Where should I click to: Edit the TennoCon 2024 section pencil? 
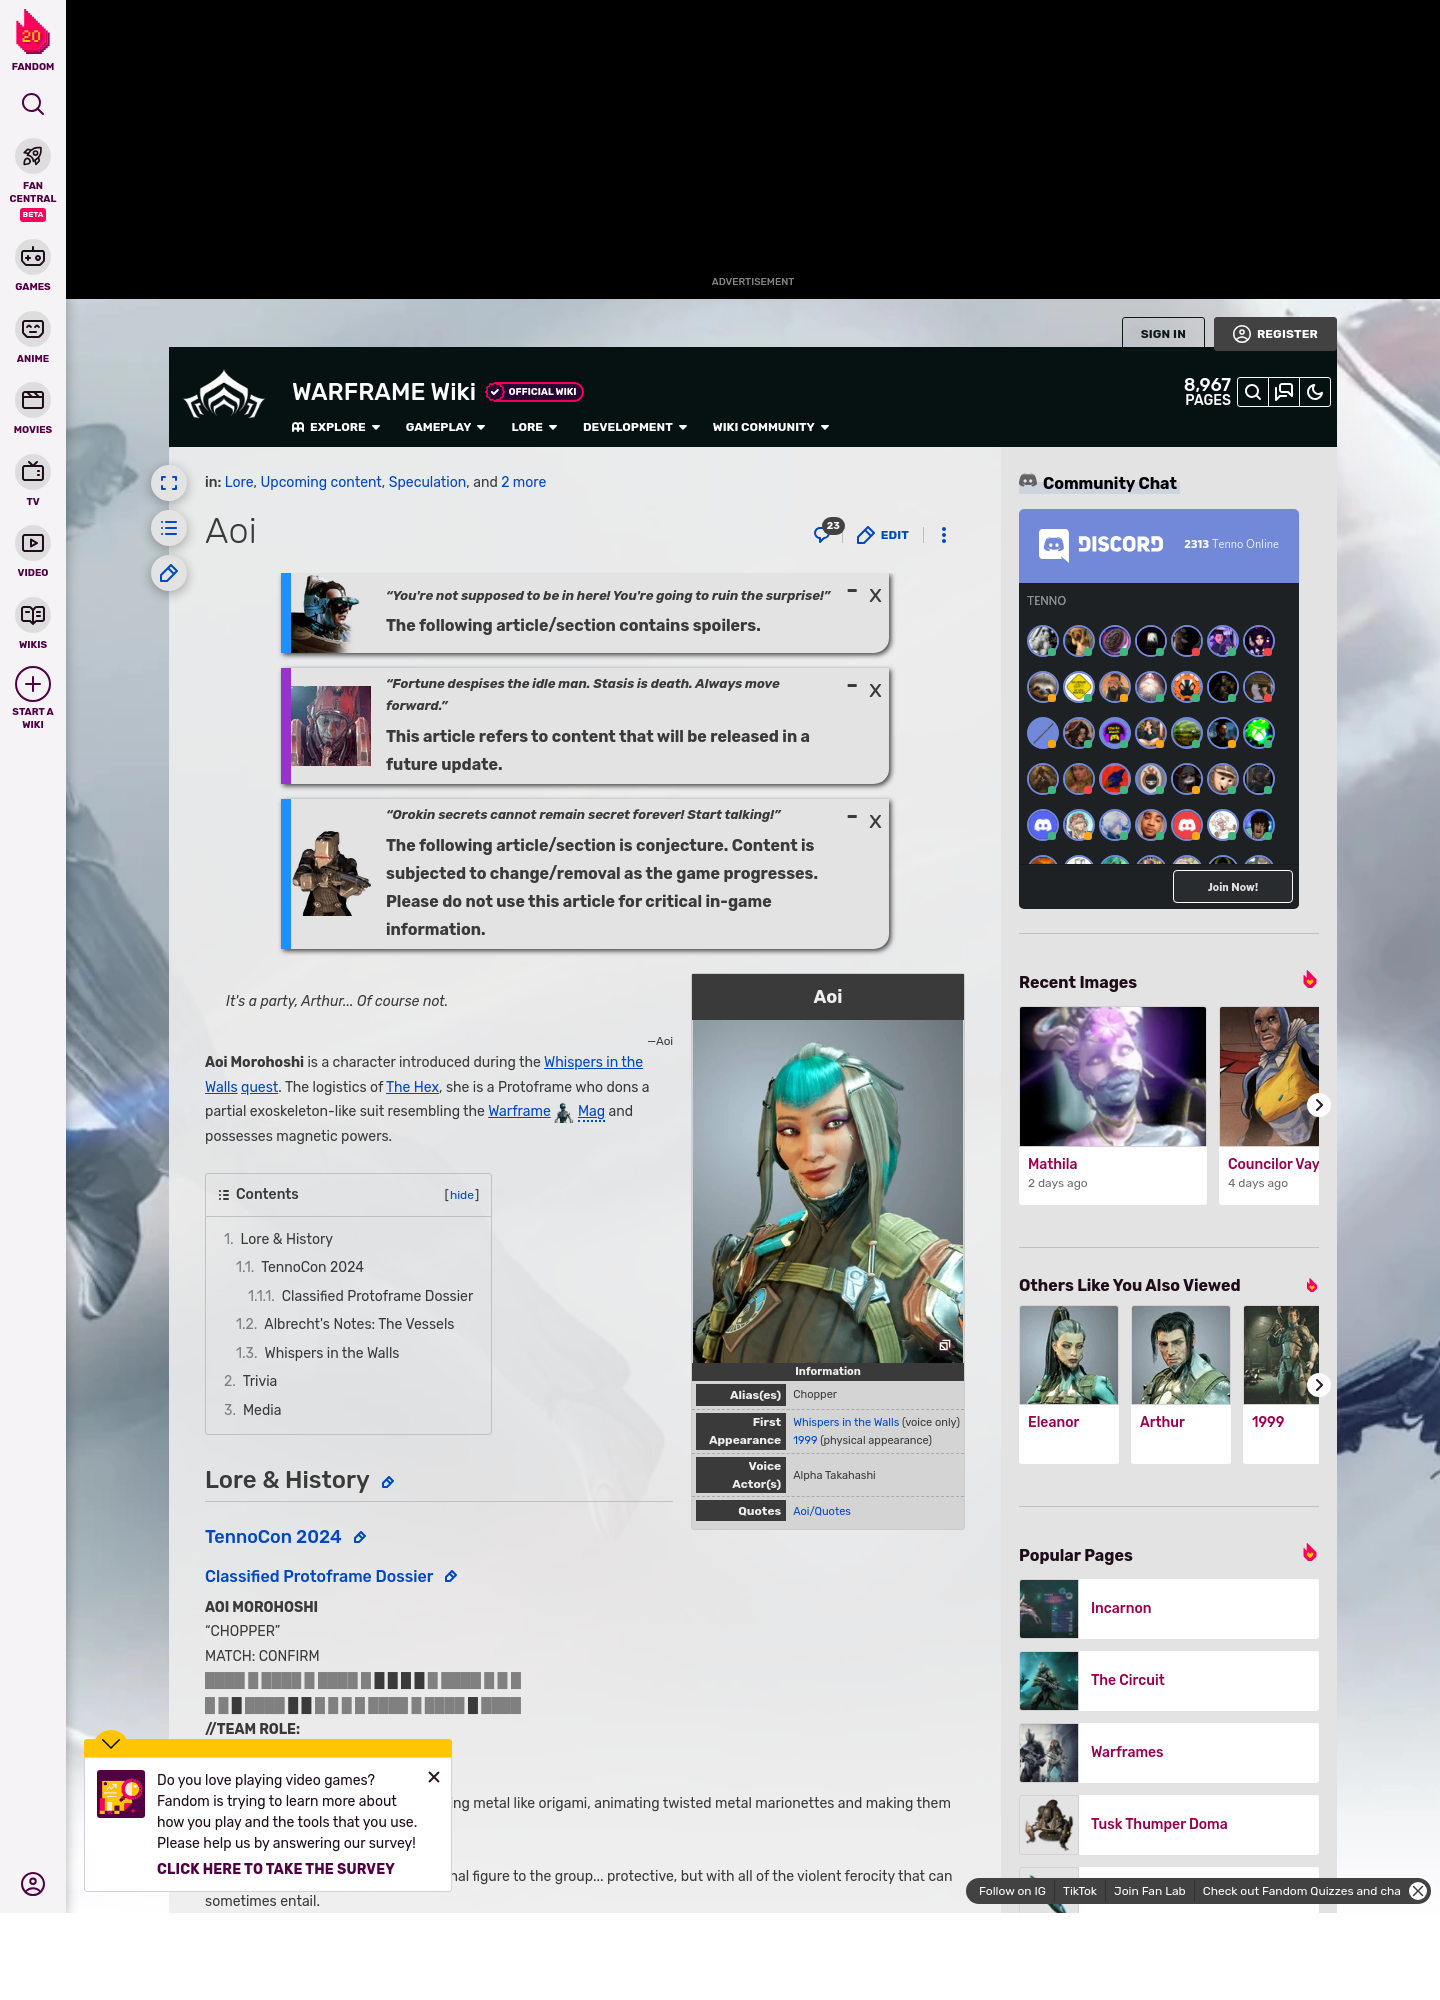360,1537
